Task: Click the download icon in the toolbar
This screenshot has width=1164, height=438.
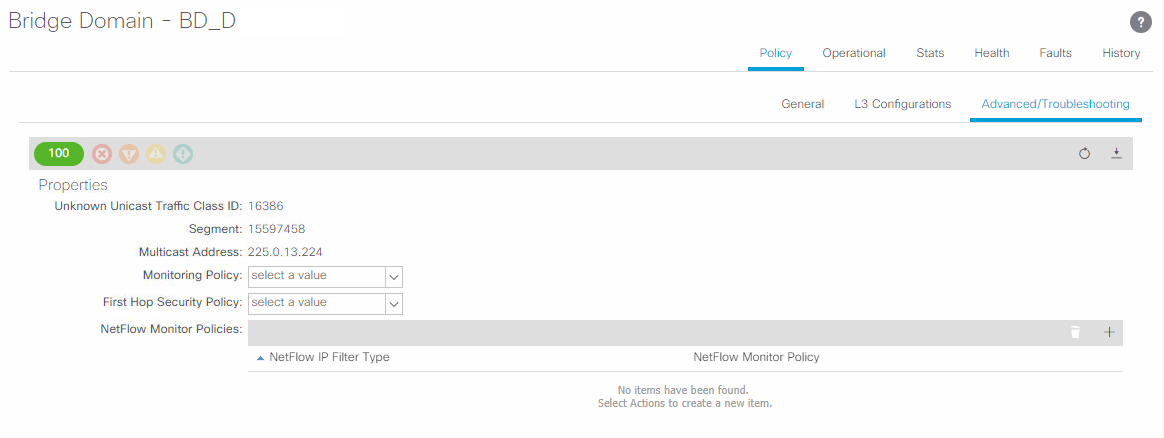Action: (1116, 154)
